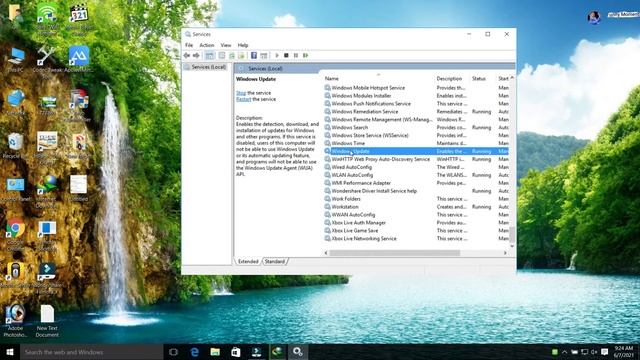Select Wondershare Driver Install Service help row

coord(416,191)
